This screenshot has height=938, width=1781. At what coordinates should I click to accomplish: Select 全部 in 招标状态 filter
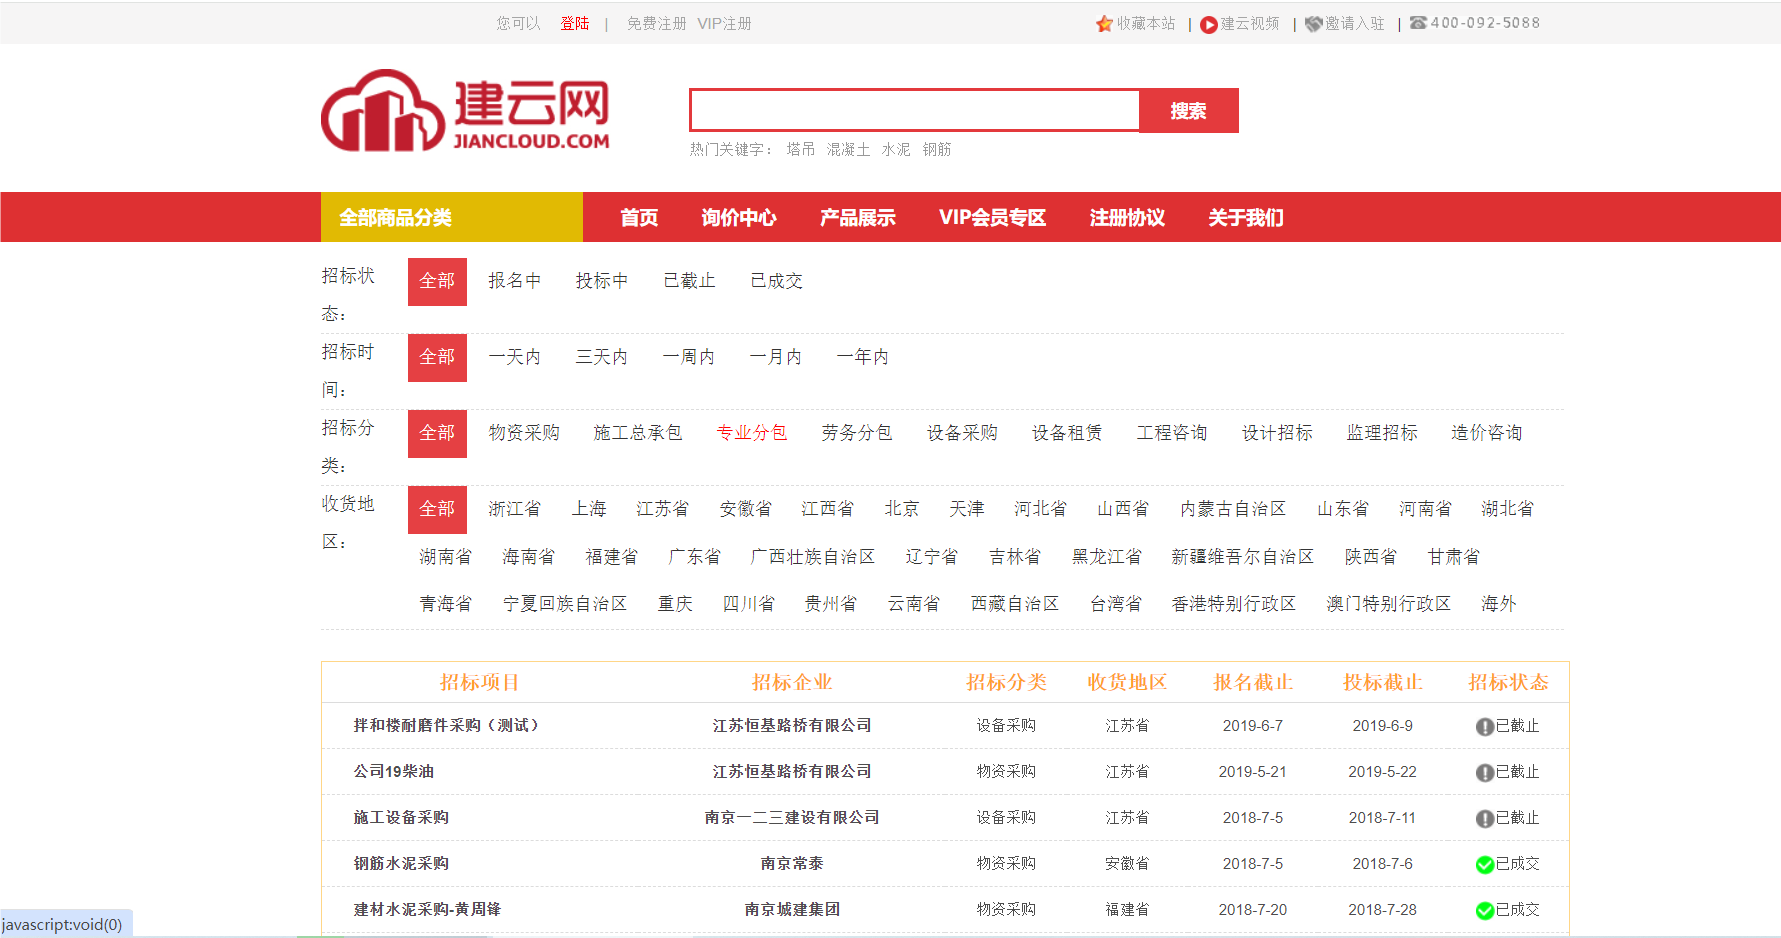(437, 281)
